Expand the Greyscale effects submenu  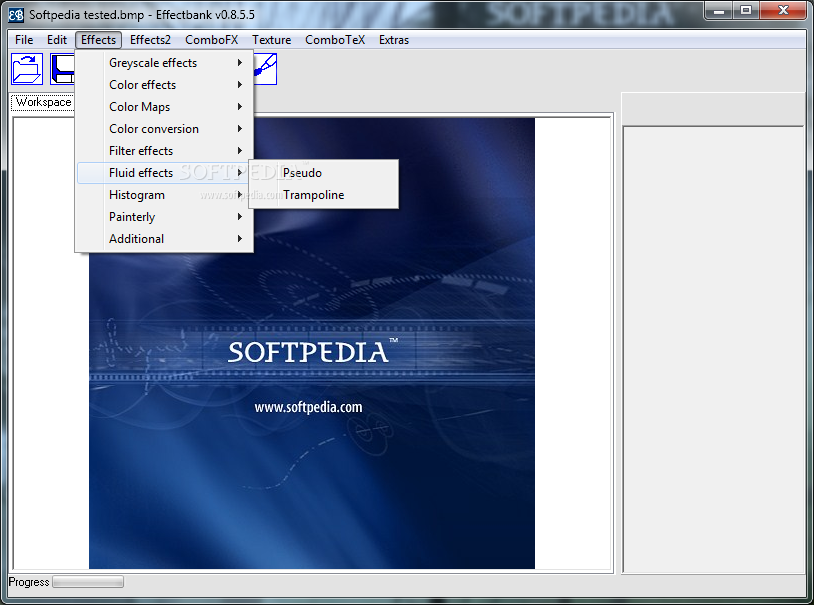pyautogui.click(x=165, y=63)
